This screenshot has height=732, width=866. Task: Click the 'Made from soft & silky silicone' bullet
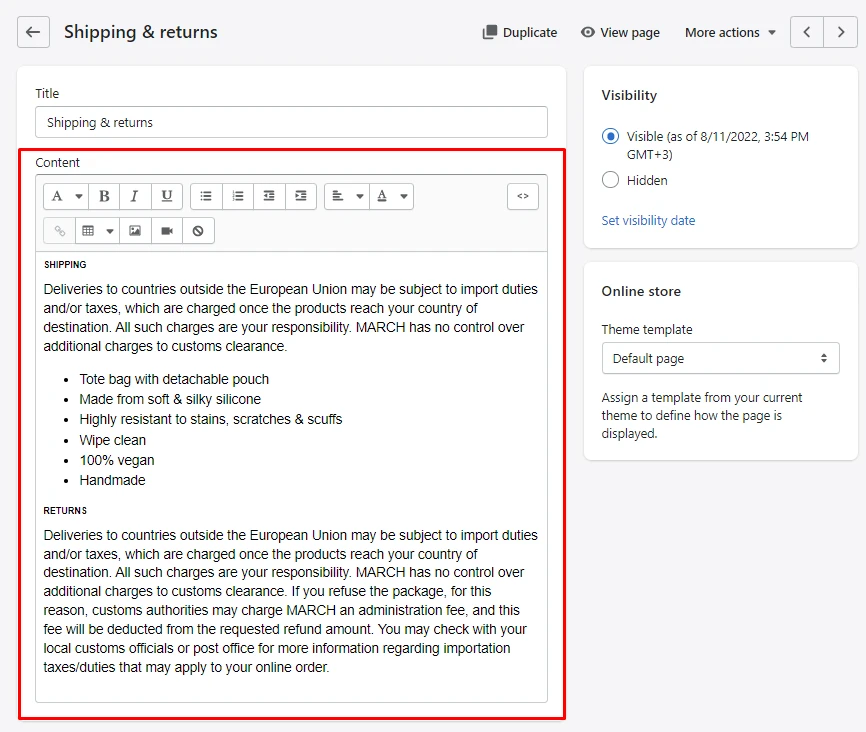[x=170, y=399]
